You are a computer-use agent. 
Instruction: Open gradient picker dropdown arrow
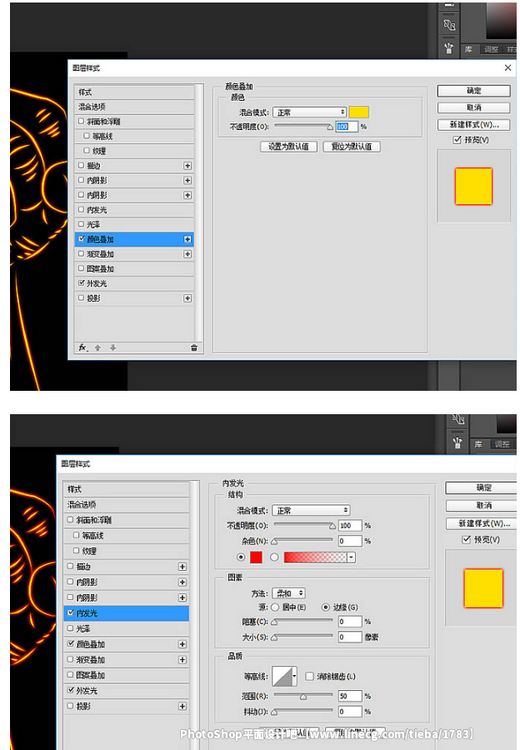352,557
